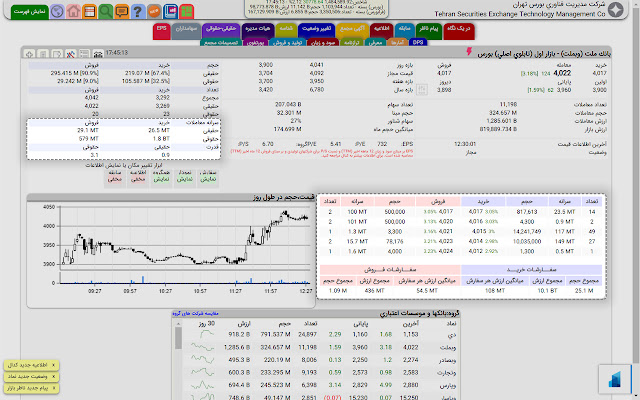Open the تصمیمات مجمع sub-tab
Image resolution: width=640 pixels, height=400 pixels.
click(221, 42)
